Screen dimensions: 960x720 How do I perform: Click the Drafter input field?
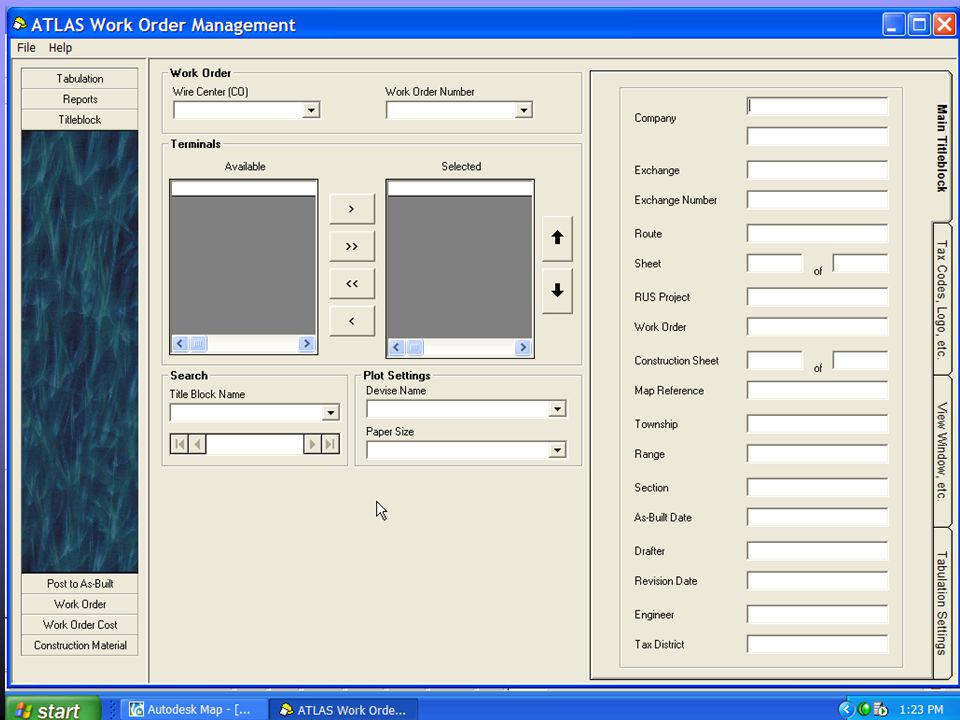(817, 551)
